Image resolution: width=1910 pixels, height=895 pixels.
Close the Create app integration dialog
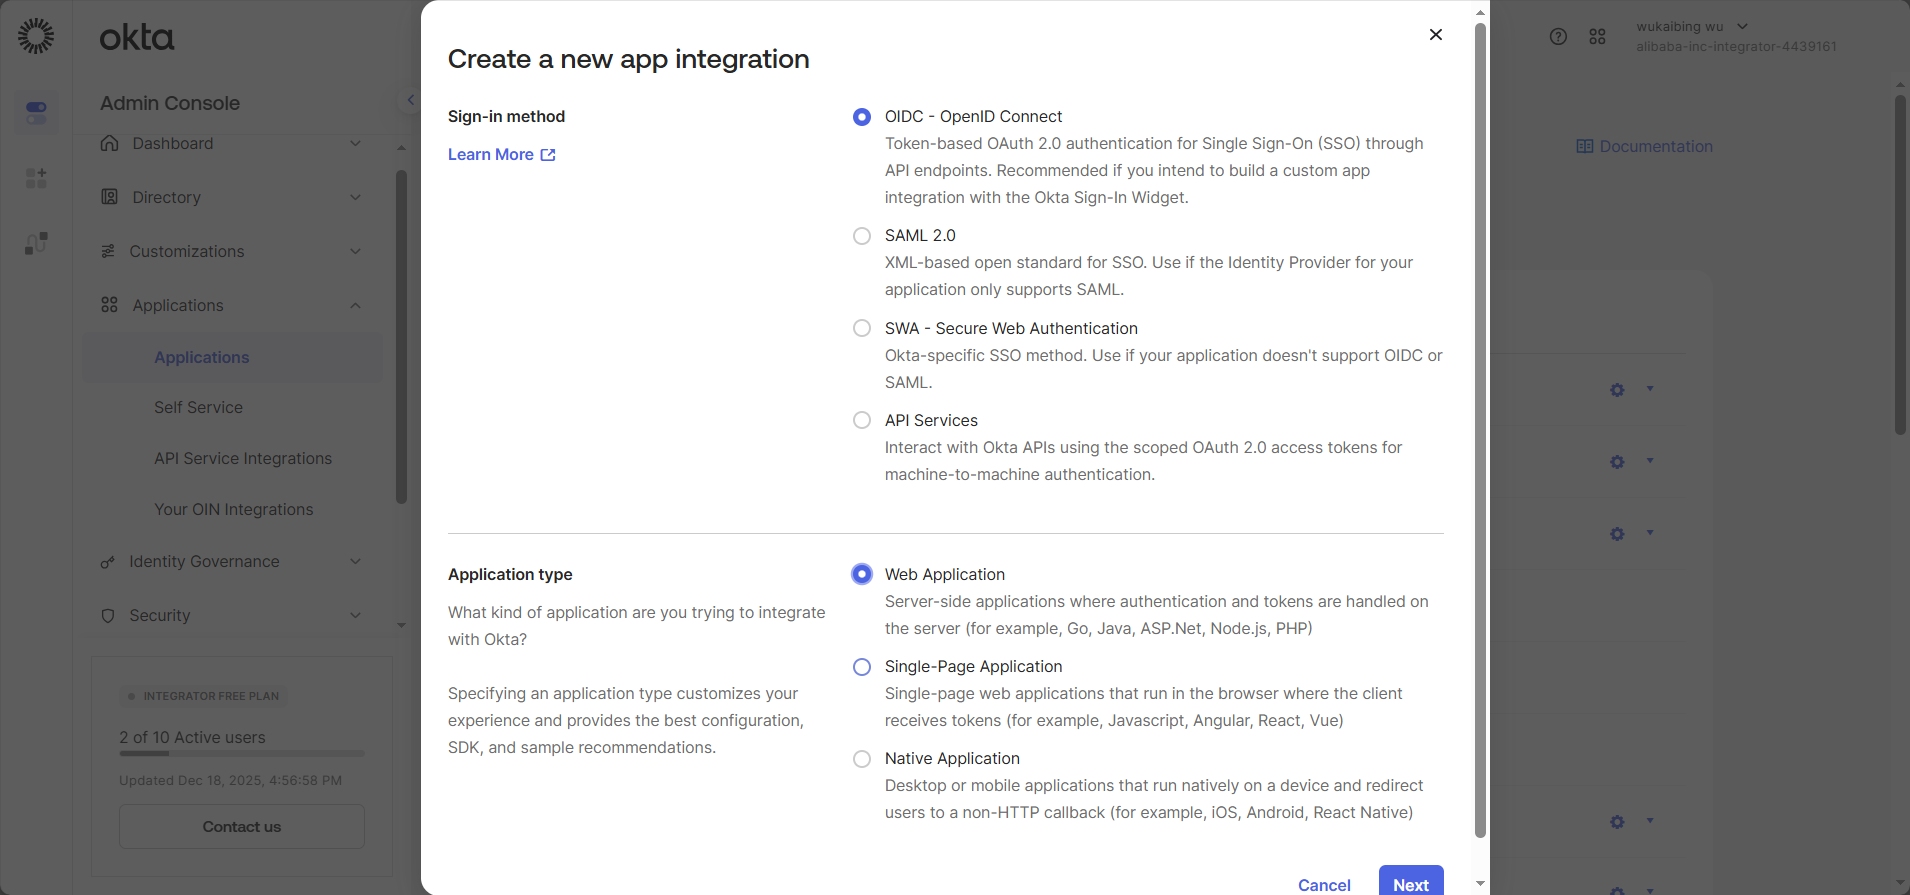pos(1436,35)
